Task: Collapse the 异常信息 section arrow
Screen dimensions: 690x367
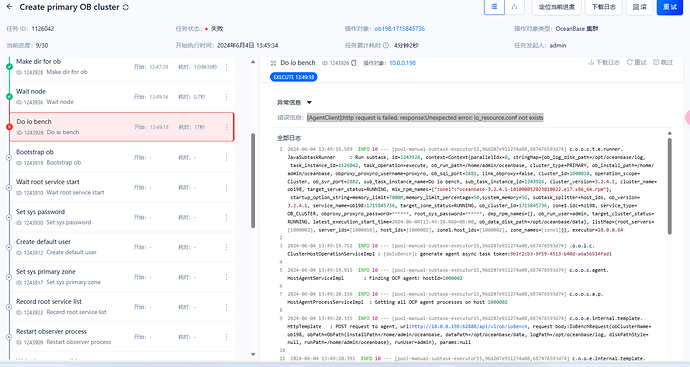Action: click(309, 103)
